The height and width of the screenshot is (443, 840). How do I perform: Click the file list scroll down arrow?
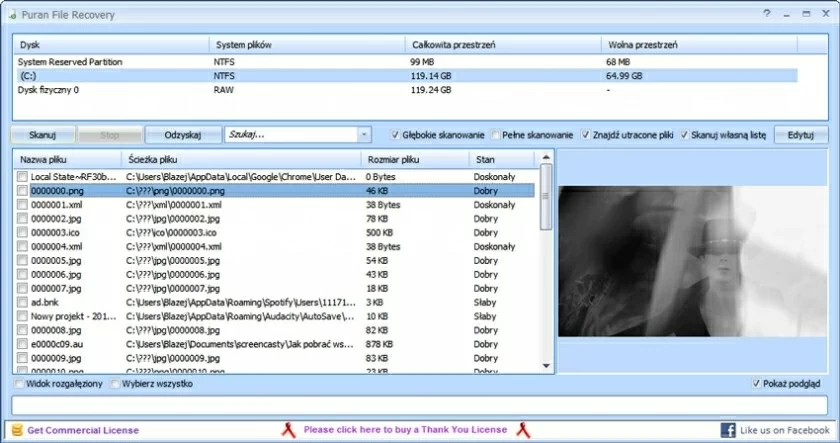coord(546,366)
